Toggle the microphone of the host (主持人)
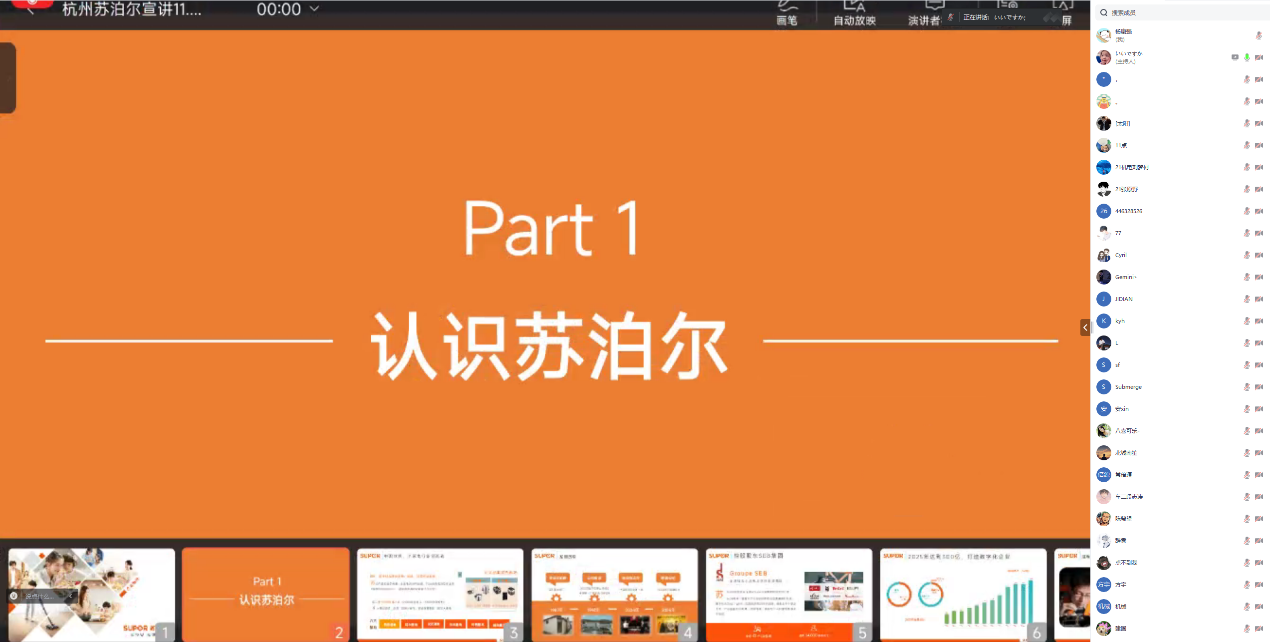Image resolution: width=1270 pixels, height=642 pixels. point(1247,58)
